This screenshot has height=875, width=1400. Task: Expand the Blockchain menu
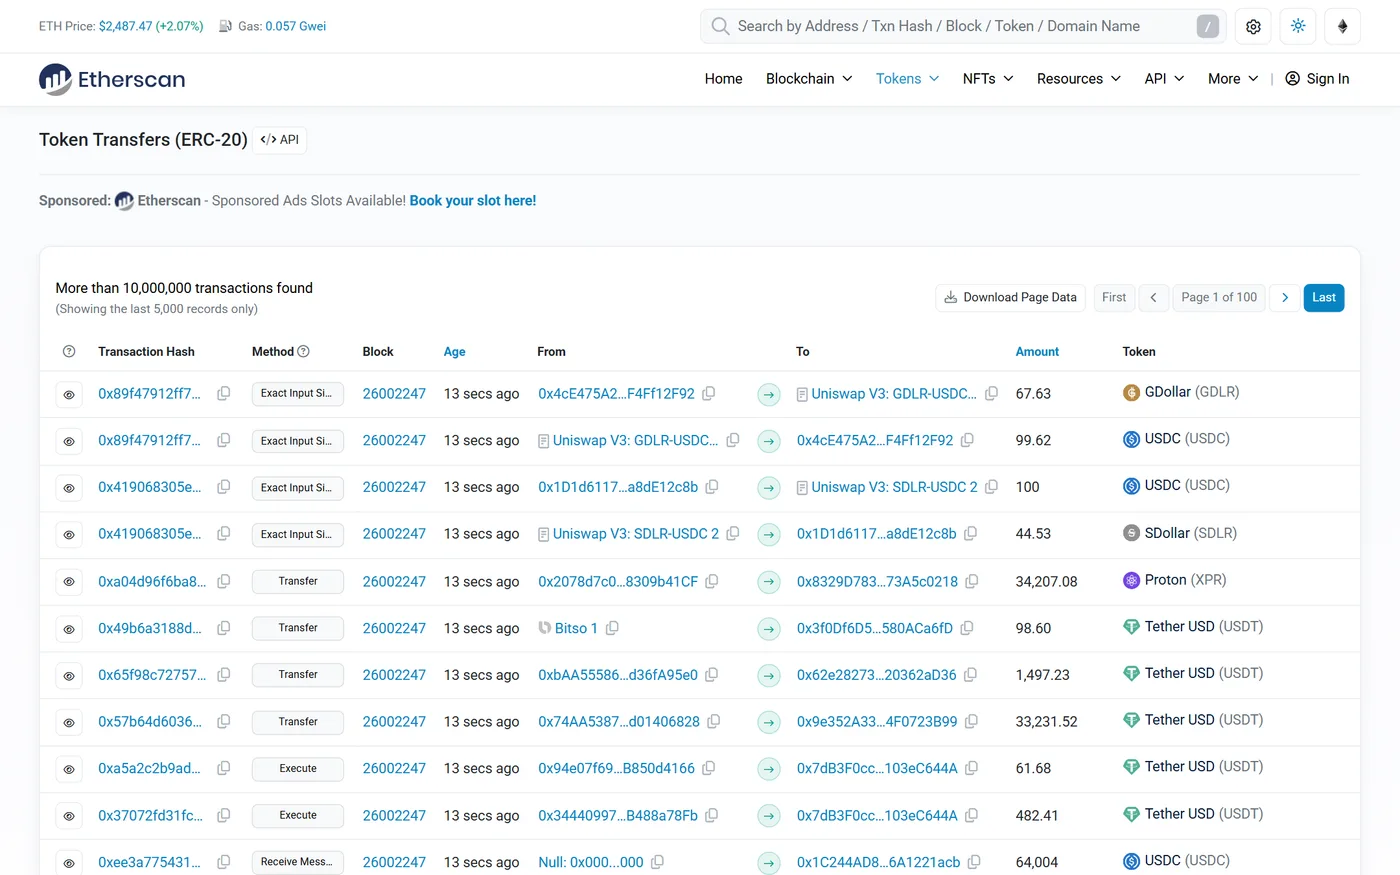pyautogui.click(x=809, y=79)
